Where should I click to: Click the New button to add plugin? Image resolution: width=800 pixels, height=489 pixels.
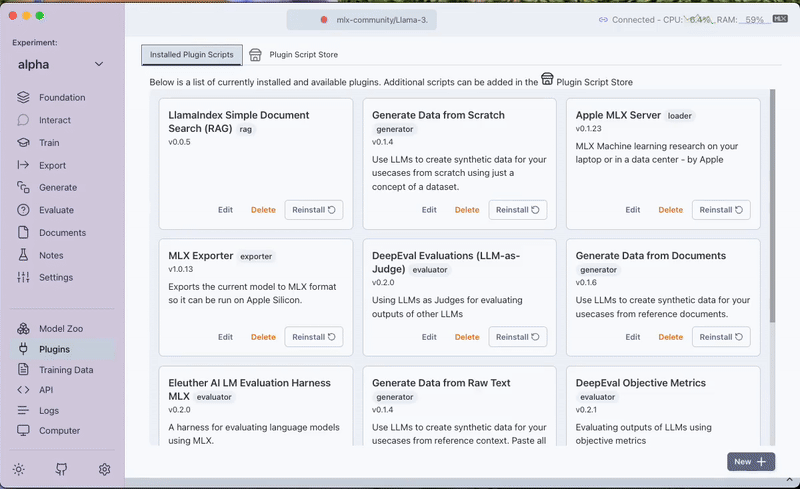[750, 462]
